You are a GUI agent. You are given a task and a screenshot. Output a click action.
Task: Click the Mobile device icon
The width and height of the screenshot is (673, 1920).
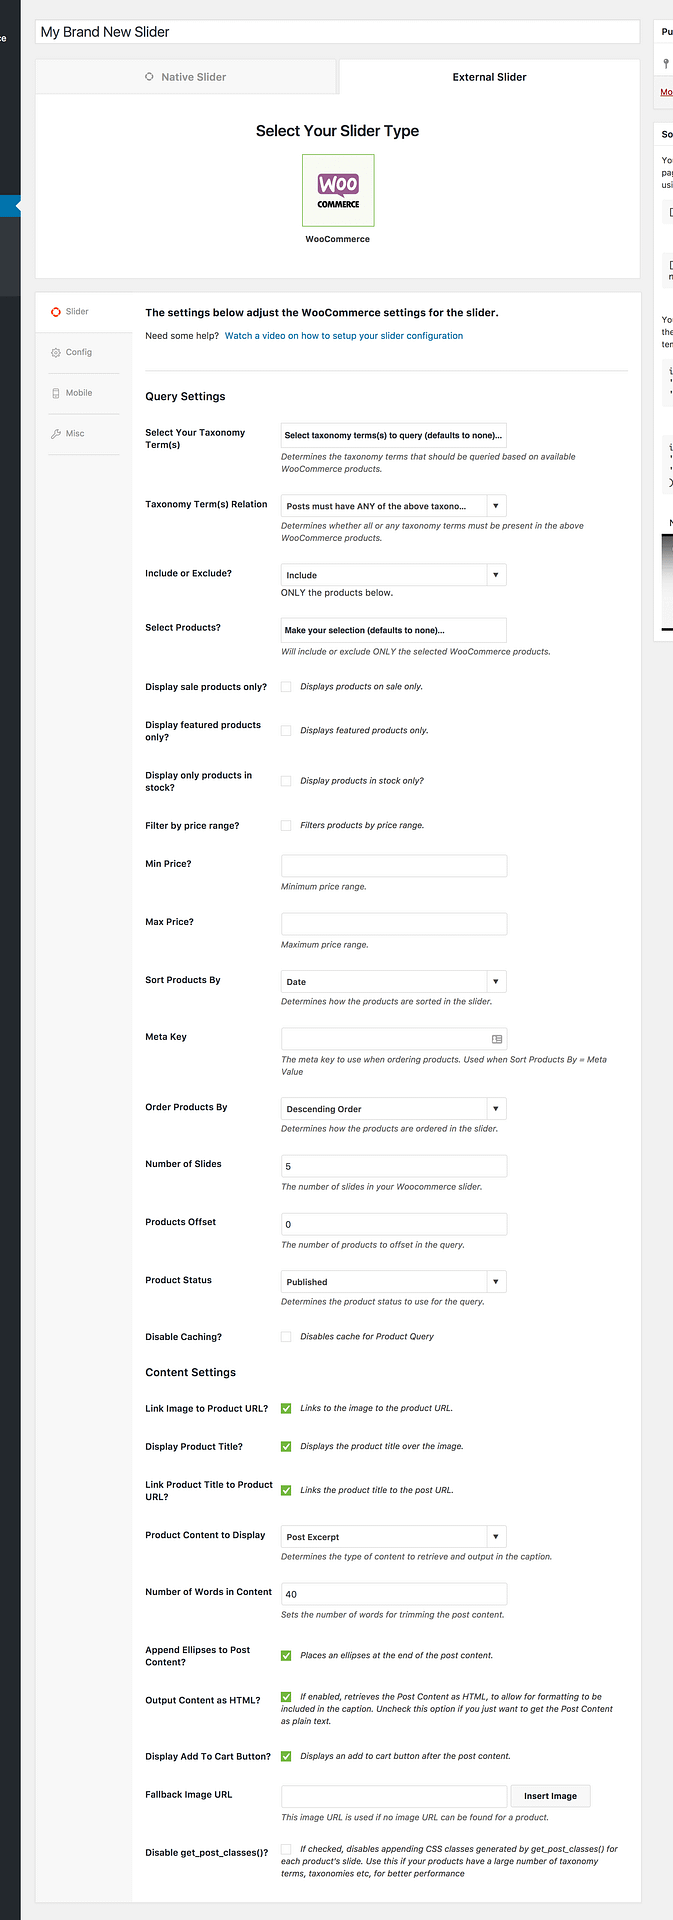point(56,394)
